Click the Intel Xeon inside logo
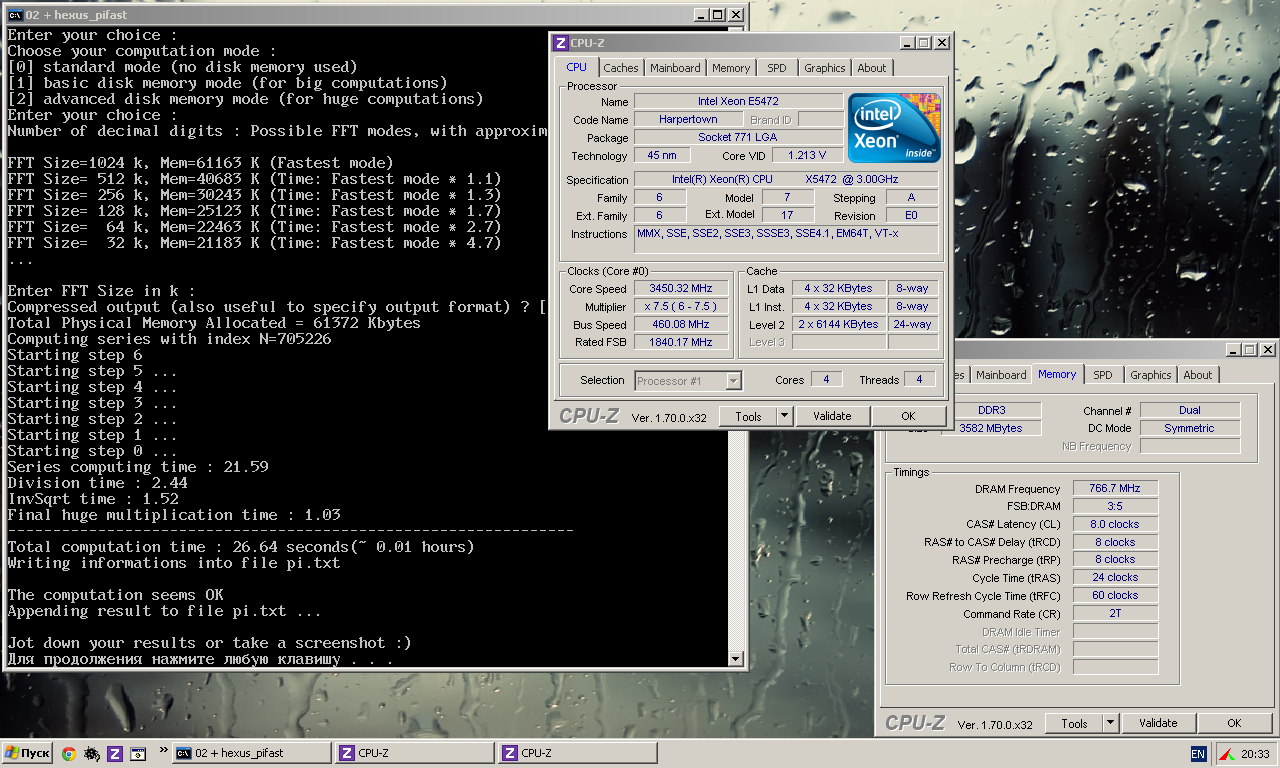The height and width of the screenshot is (768, 1280). pos(894,128)
